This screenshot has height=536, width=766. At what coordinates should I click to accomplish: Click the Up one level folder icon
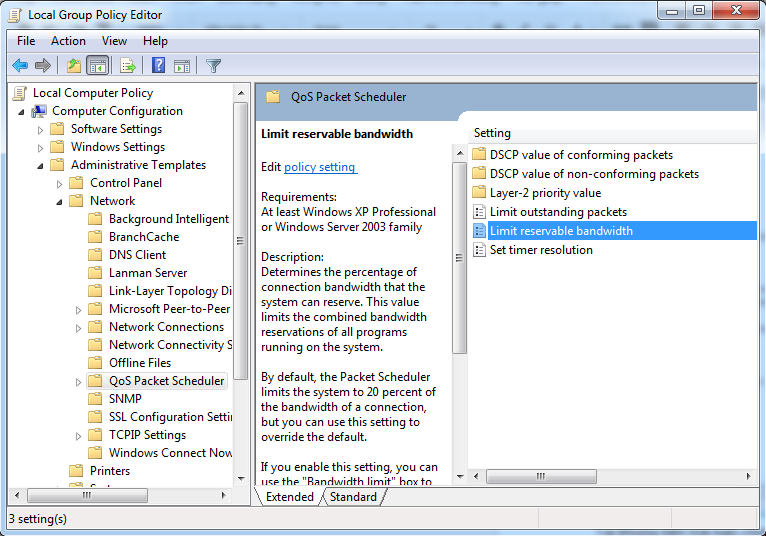73,66
